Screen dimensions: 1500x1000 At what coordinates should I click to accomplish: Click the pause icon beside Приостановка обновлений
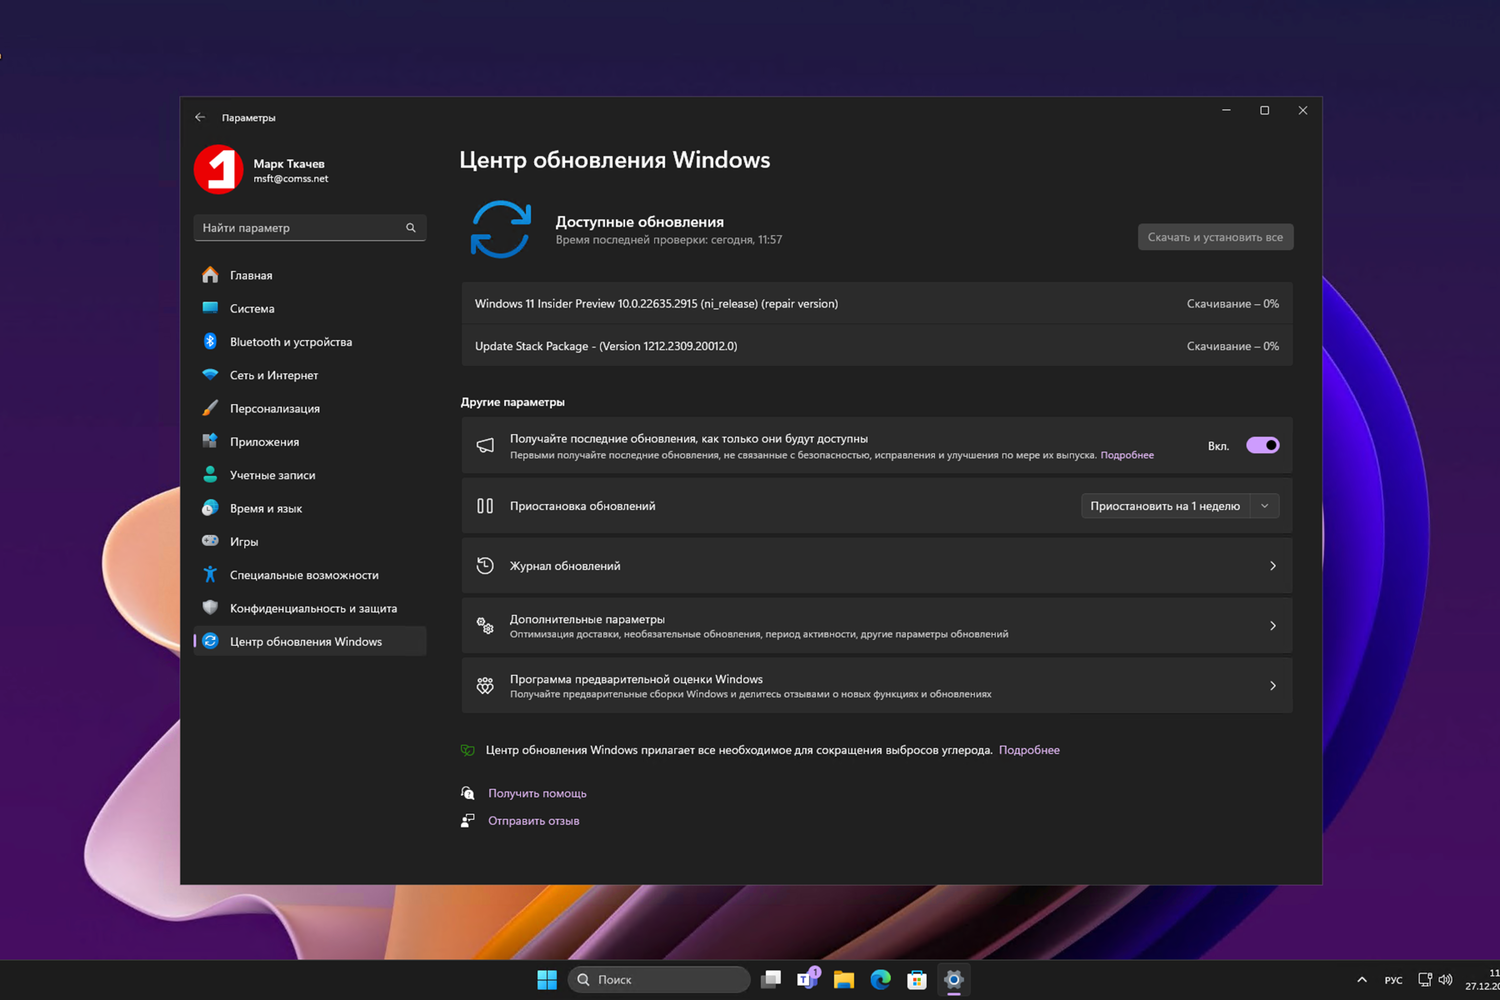pos(485,506)
